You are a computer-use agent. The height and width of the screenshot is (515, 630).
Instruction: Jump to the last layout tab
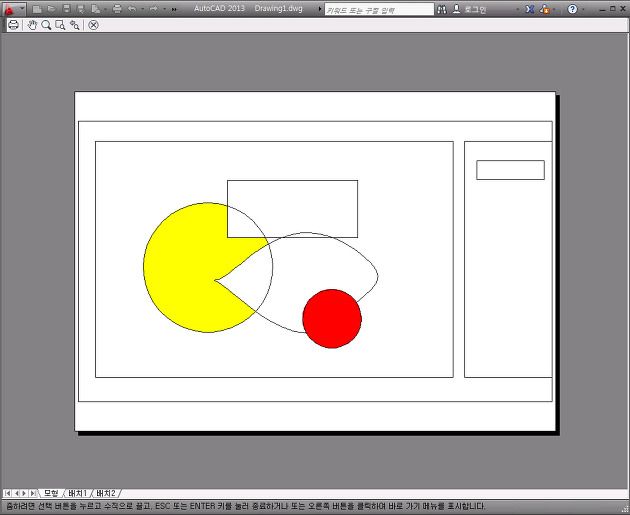tap(33, 493)
